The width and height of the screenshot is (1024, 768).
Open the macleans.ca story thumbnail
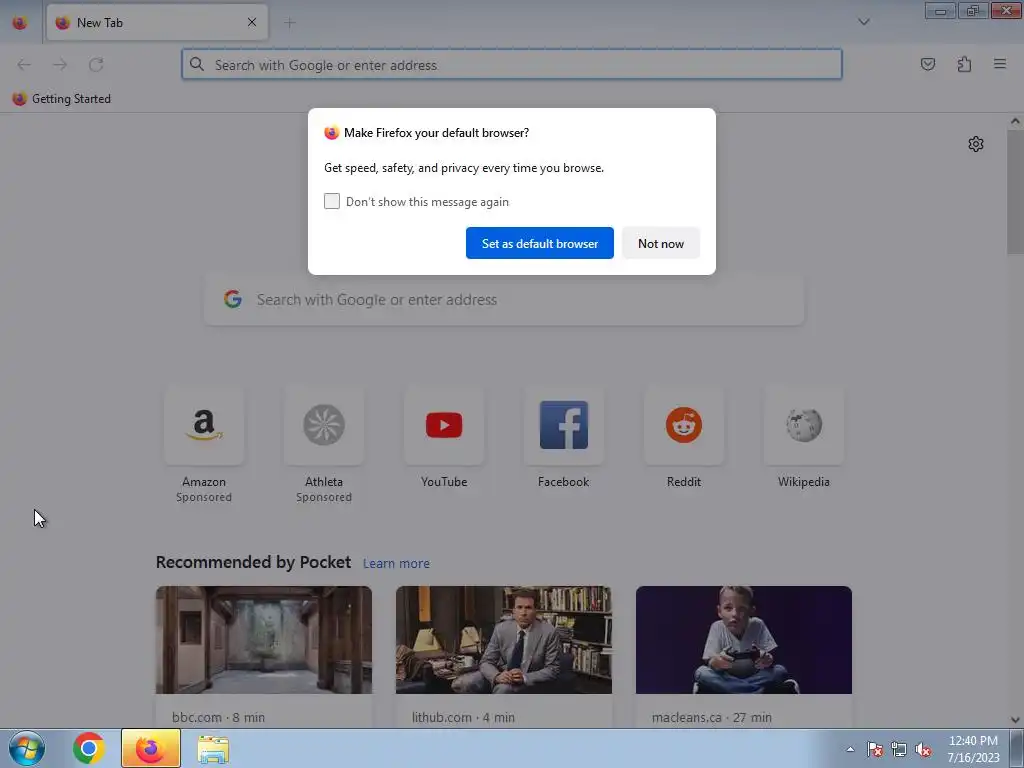click(744, 640)
